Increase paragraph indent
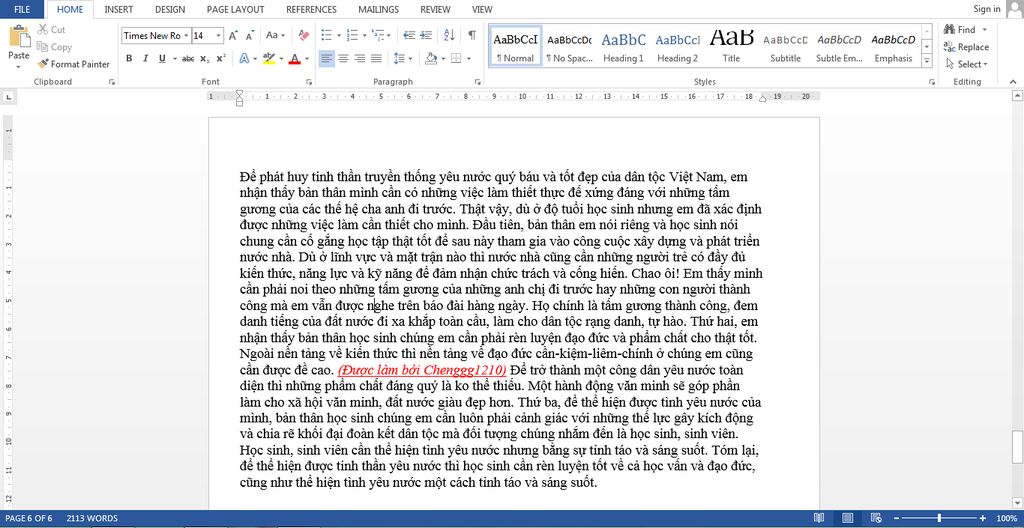 (426, 35)
